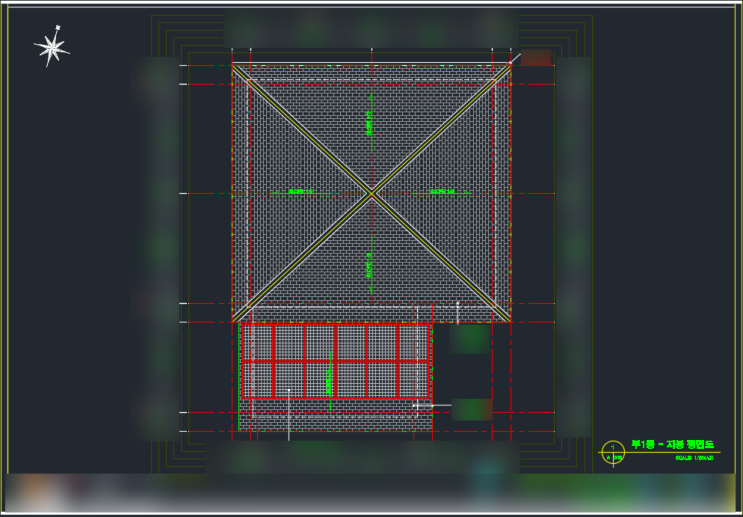Click the drawing title 부1층 - 지붕 평면도
The width and height of the screenshot is (743, 517).
click(x=672, y=444)
